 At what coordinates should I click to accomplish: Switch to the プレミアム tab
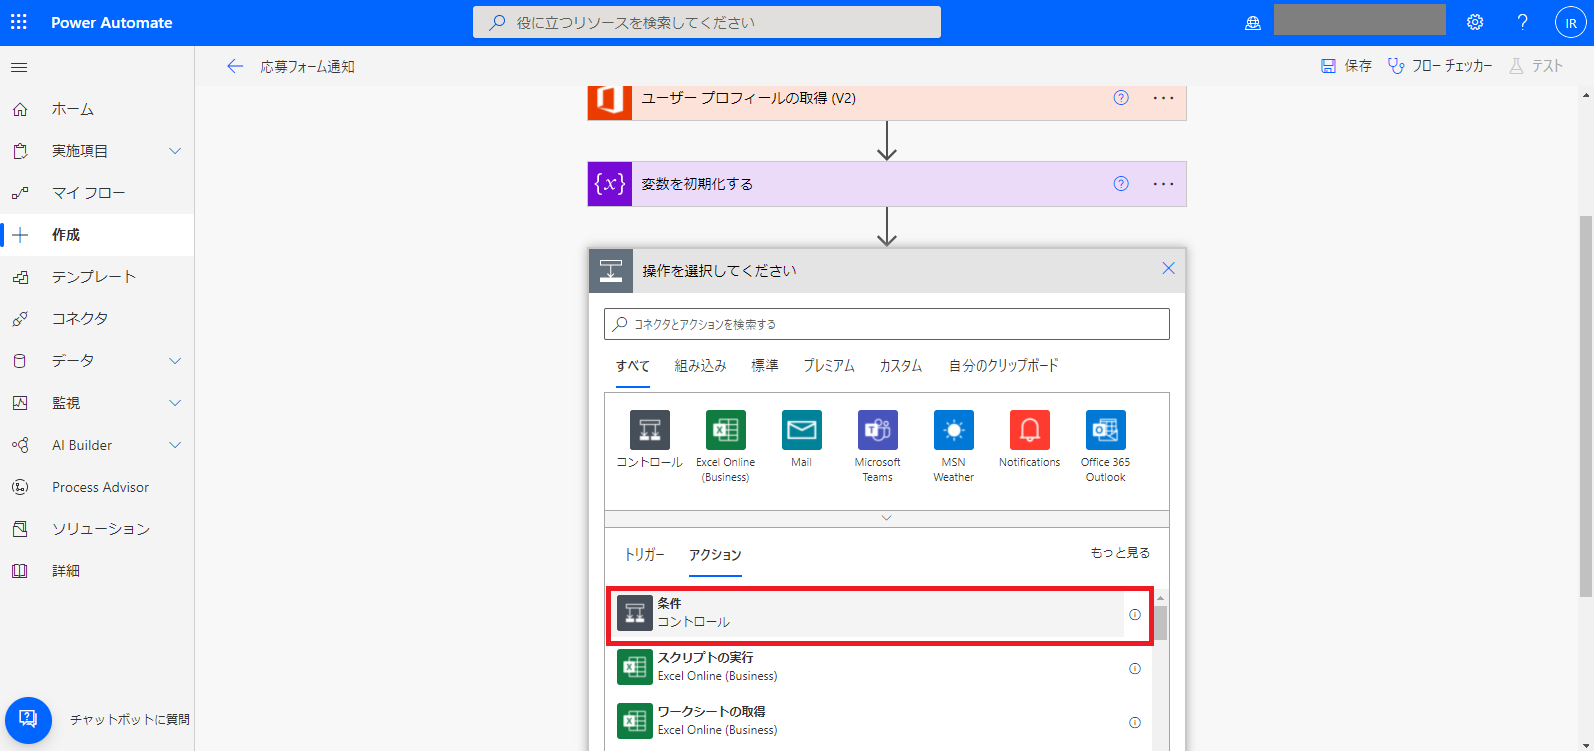pyautogui.click(x=829, y=366)
